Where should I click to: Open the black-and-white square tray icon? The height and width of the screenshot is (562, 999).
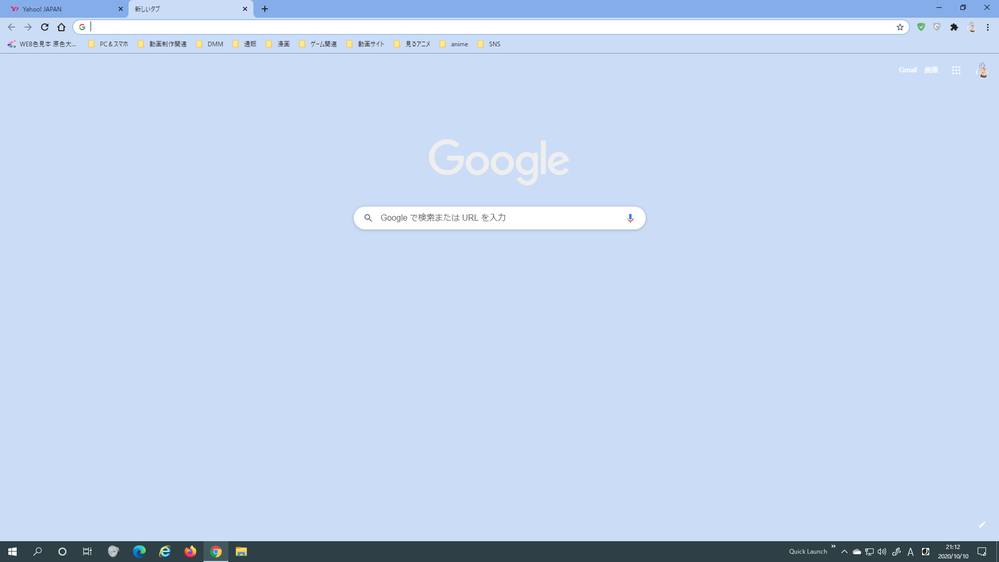tap(926, 552)
